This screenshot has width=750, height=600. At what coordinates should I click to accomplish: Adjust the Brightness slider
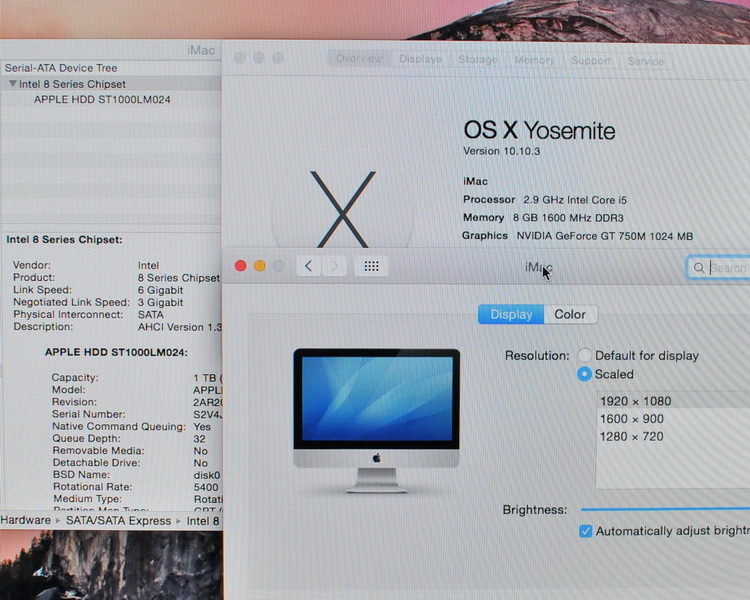[x=665, y=509]
